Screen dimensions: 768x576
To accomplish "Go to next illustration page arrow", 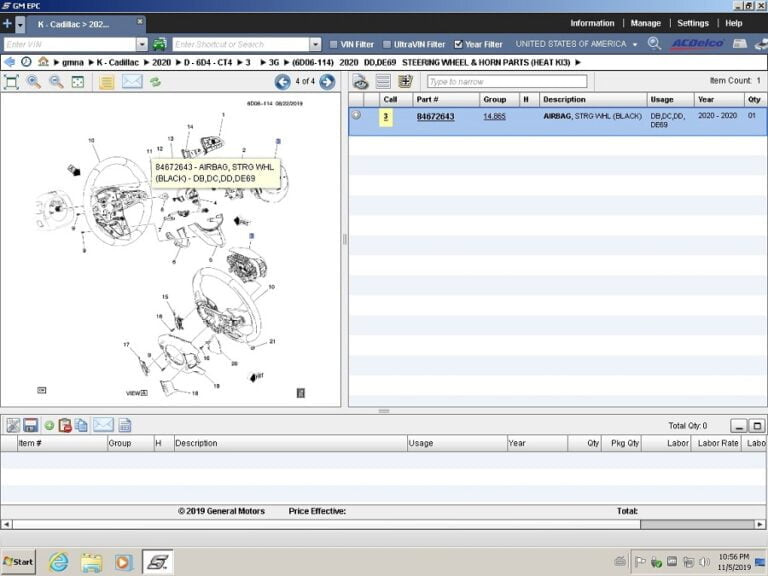I will point(327,82).
